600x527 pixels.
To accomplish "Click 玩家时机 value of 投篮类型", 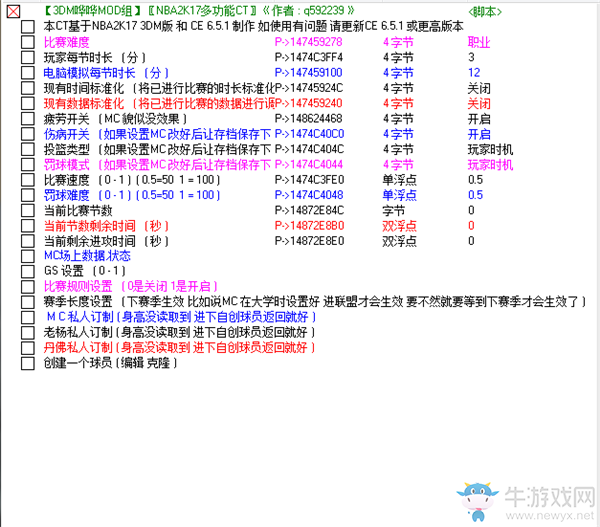I will (x=490, y=149).
